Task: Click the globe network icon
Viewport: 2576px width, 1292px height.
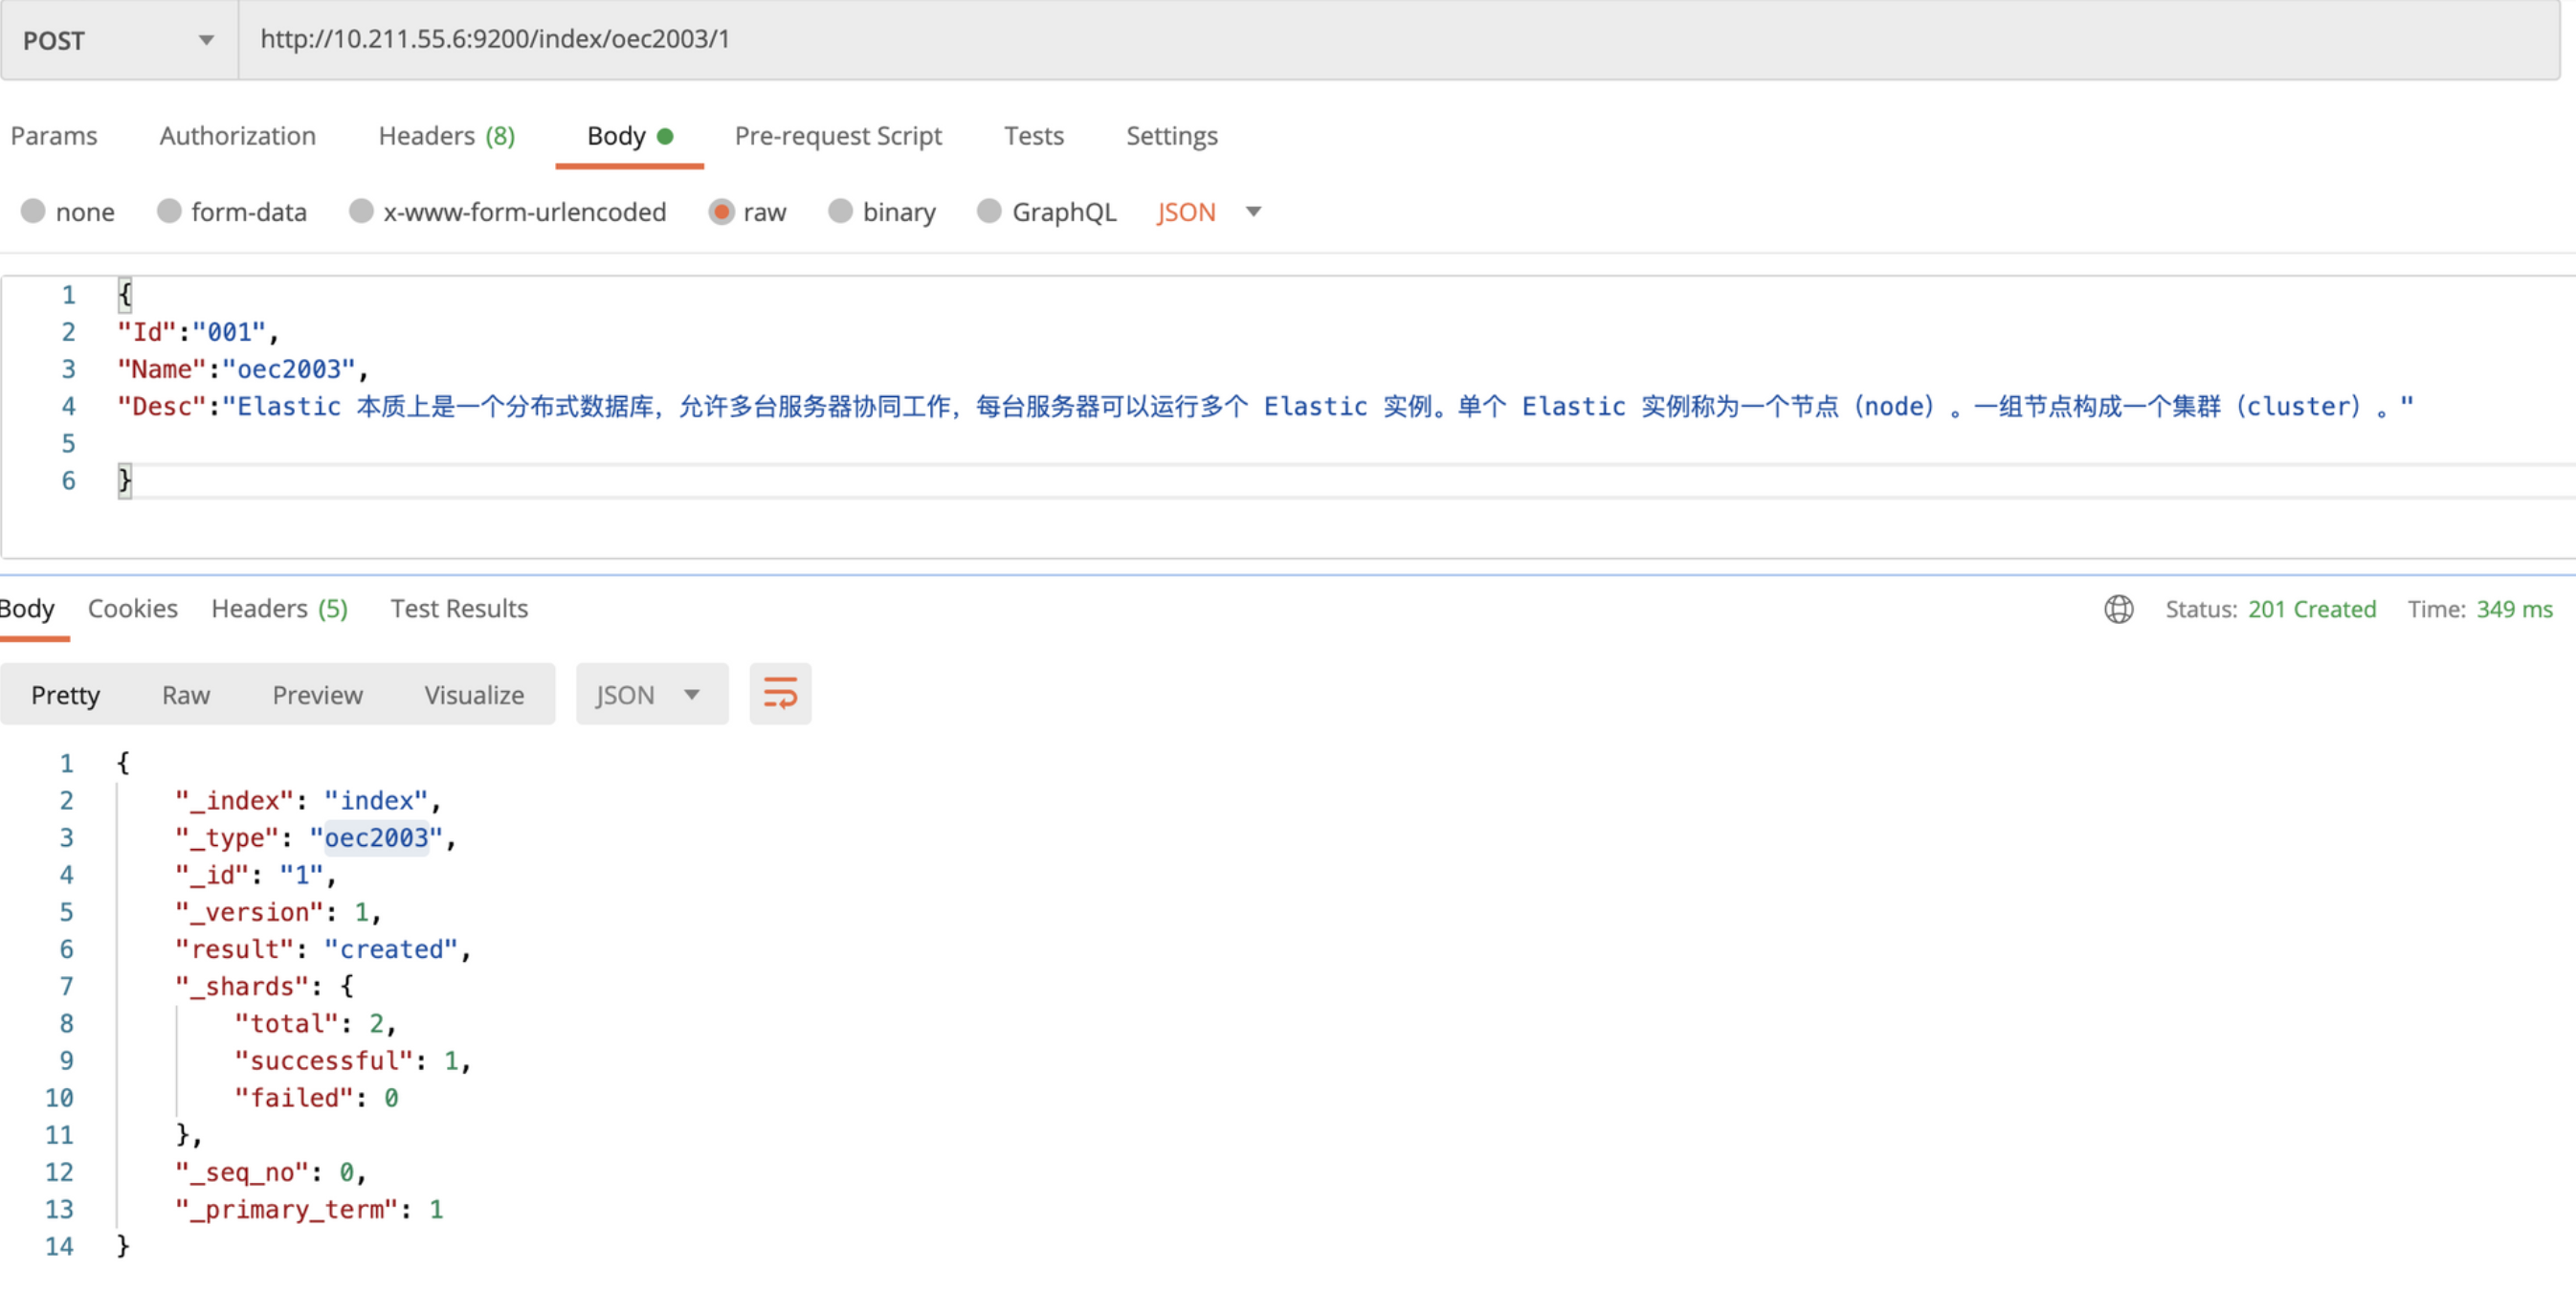Action: coord(2117,608)
